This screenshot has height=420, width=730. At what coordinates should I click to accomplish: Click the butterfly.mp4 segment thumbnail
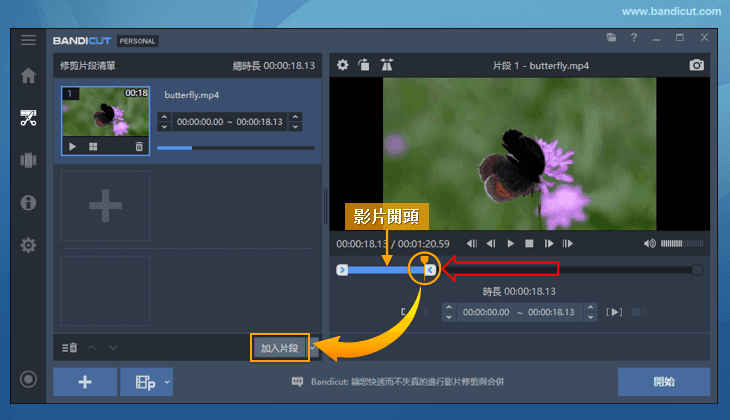pyautogui.click(x=105, y=112)
